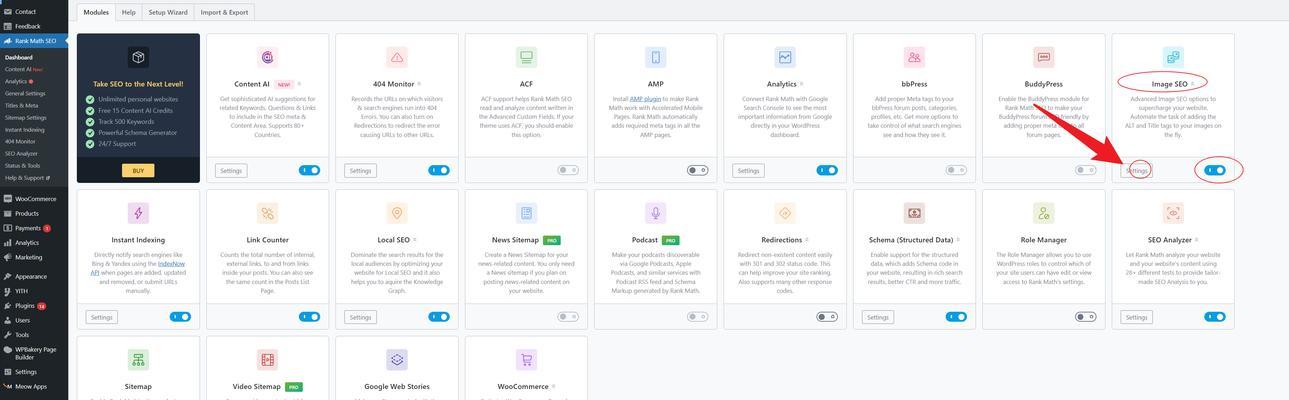Open SEO Analyzer Settings button
This screenshot has width=1289, height=400.
1136,317
